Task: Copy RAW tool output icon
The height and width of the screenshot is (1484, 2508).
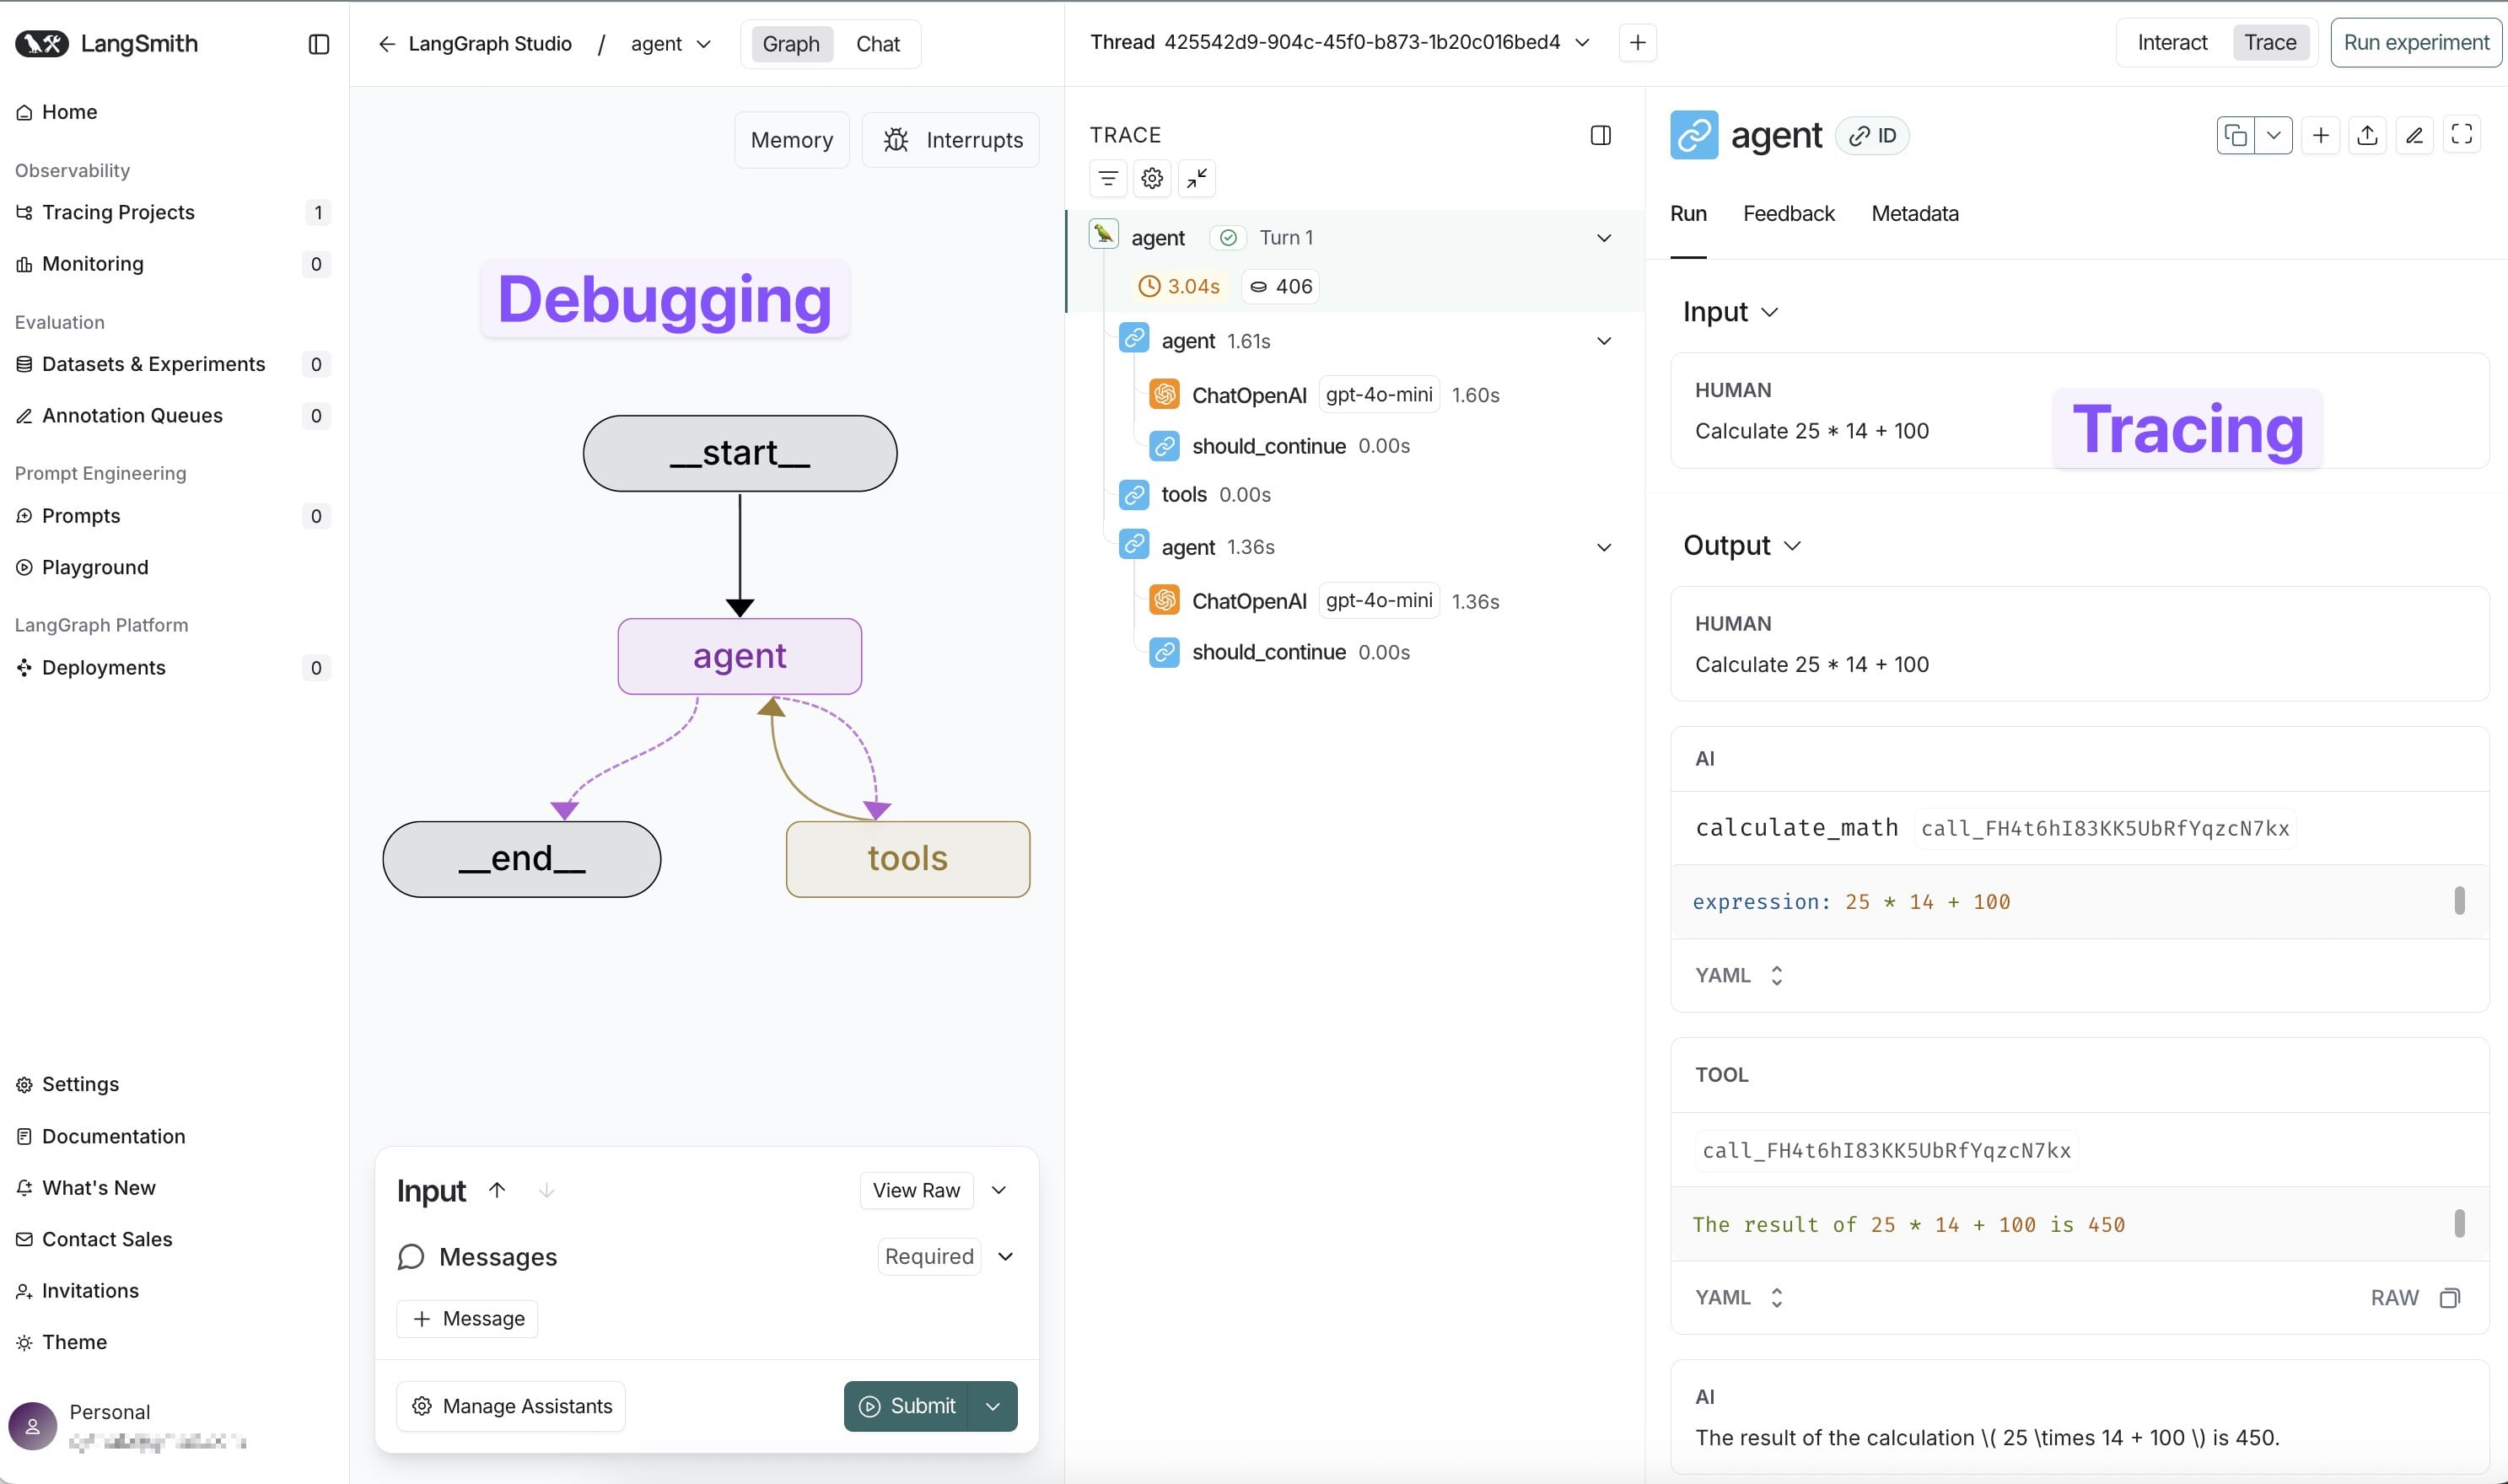Action: coord(2449,1298)
